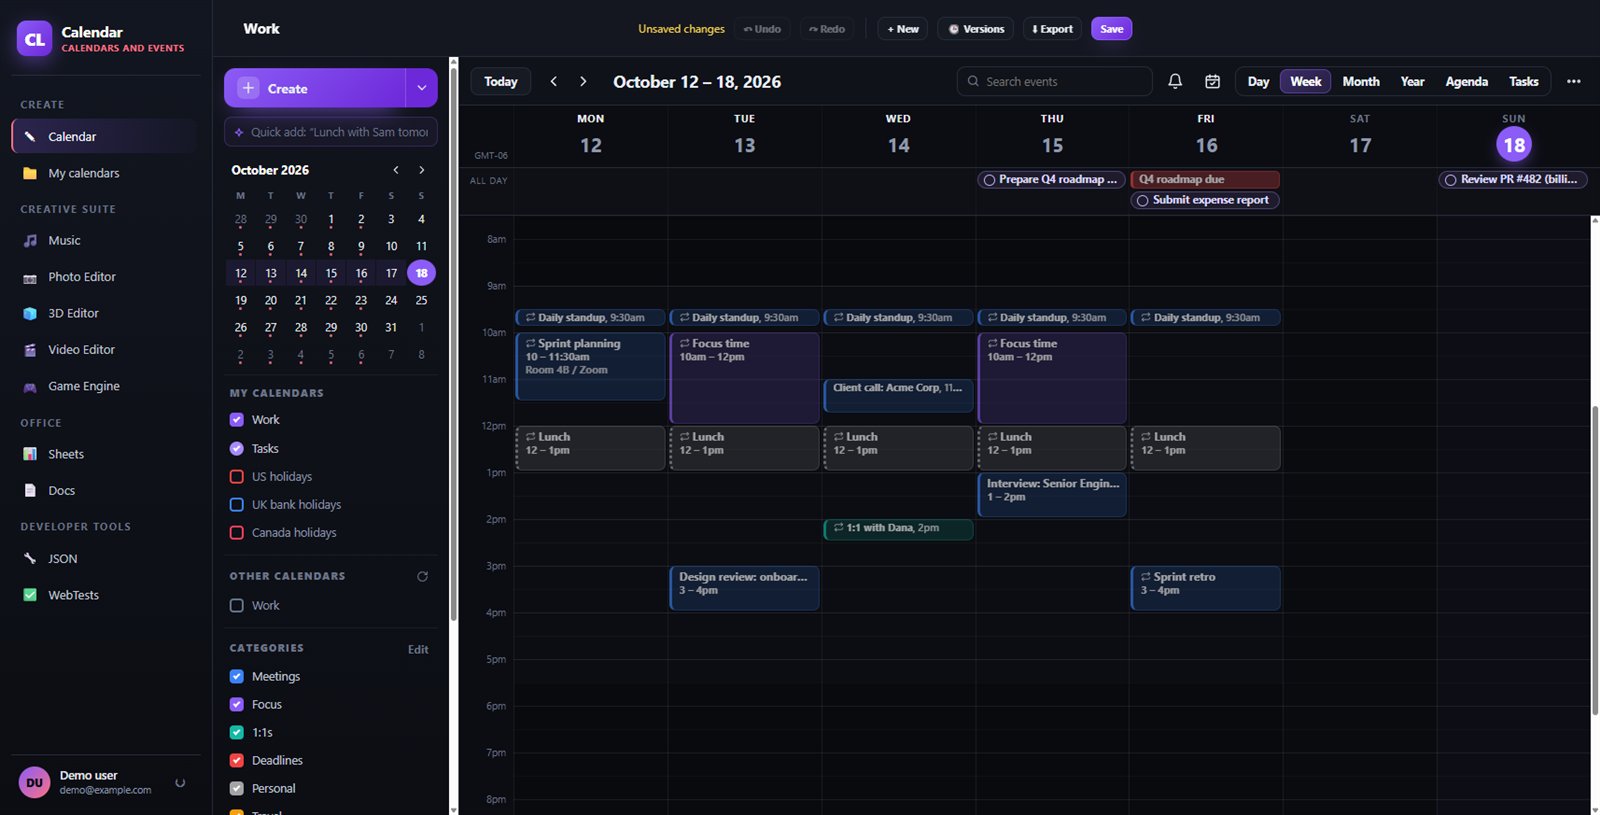Switch to the Year view
This screenshot has width=1600, height=815.
point(1412,81)
